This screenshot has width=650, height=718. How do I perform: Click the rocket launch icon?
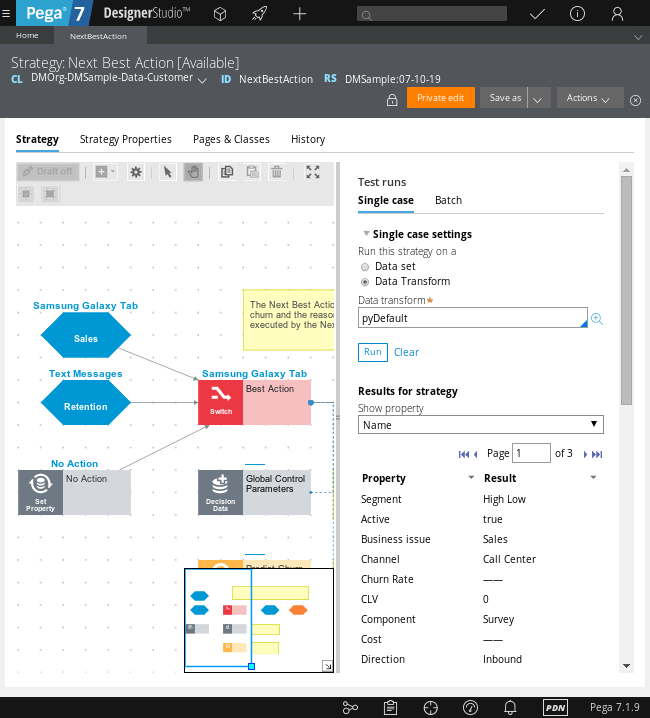(x=259, y=14)
